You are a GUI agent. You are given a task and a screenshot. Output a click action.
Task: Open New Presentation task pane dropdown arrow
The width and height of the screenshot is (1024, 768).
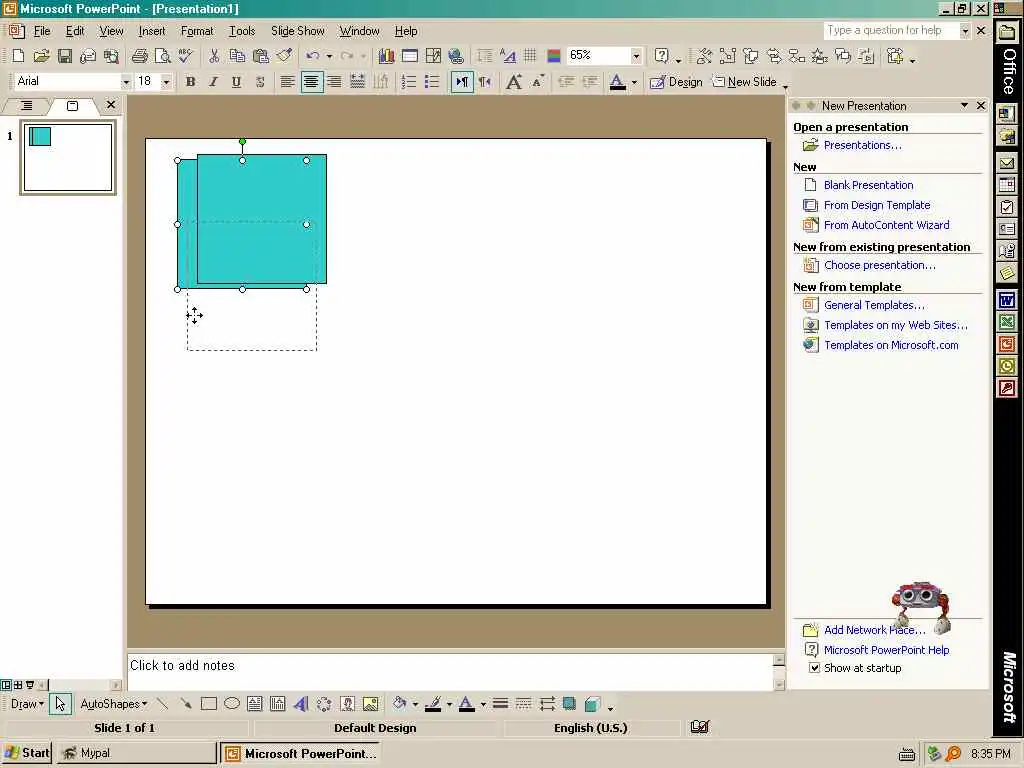[x=965, y=105]
